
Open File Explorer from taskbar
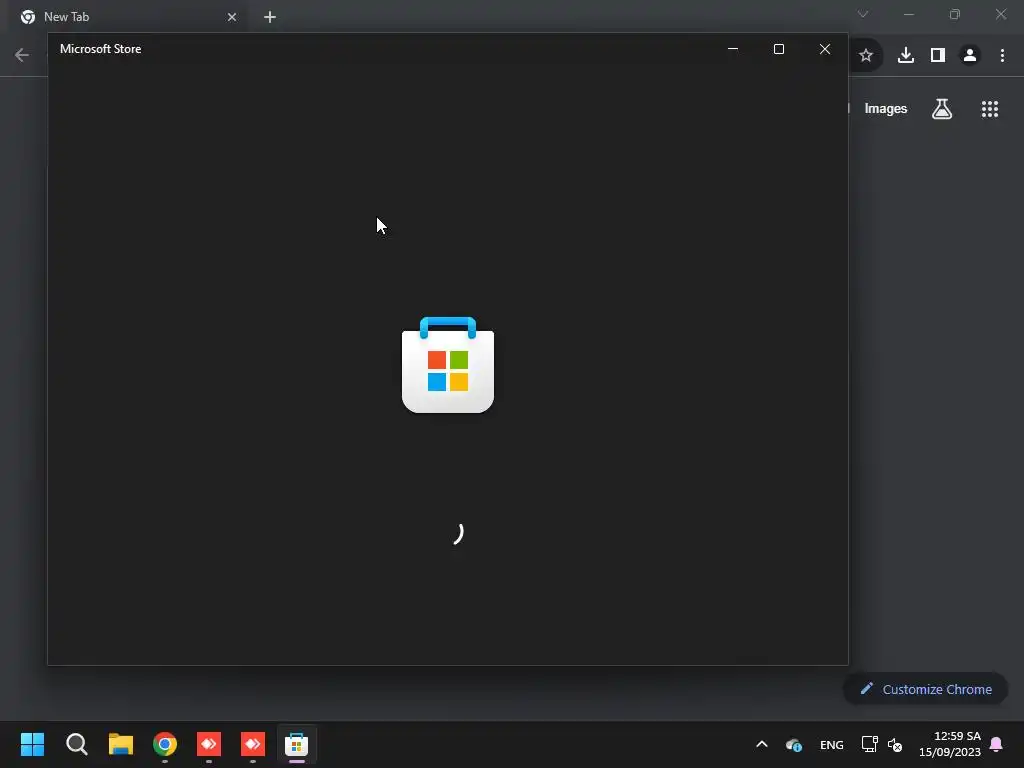[x=121, y=744]
